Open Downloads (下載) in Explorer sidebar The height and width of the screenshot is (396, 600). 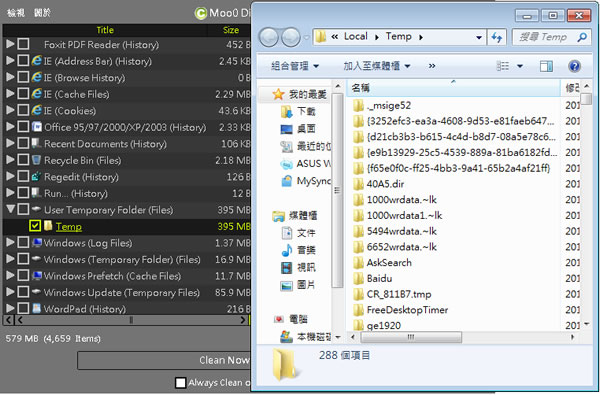pos(298,111)
